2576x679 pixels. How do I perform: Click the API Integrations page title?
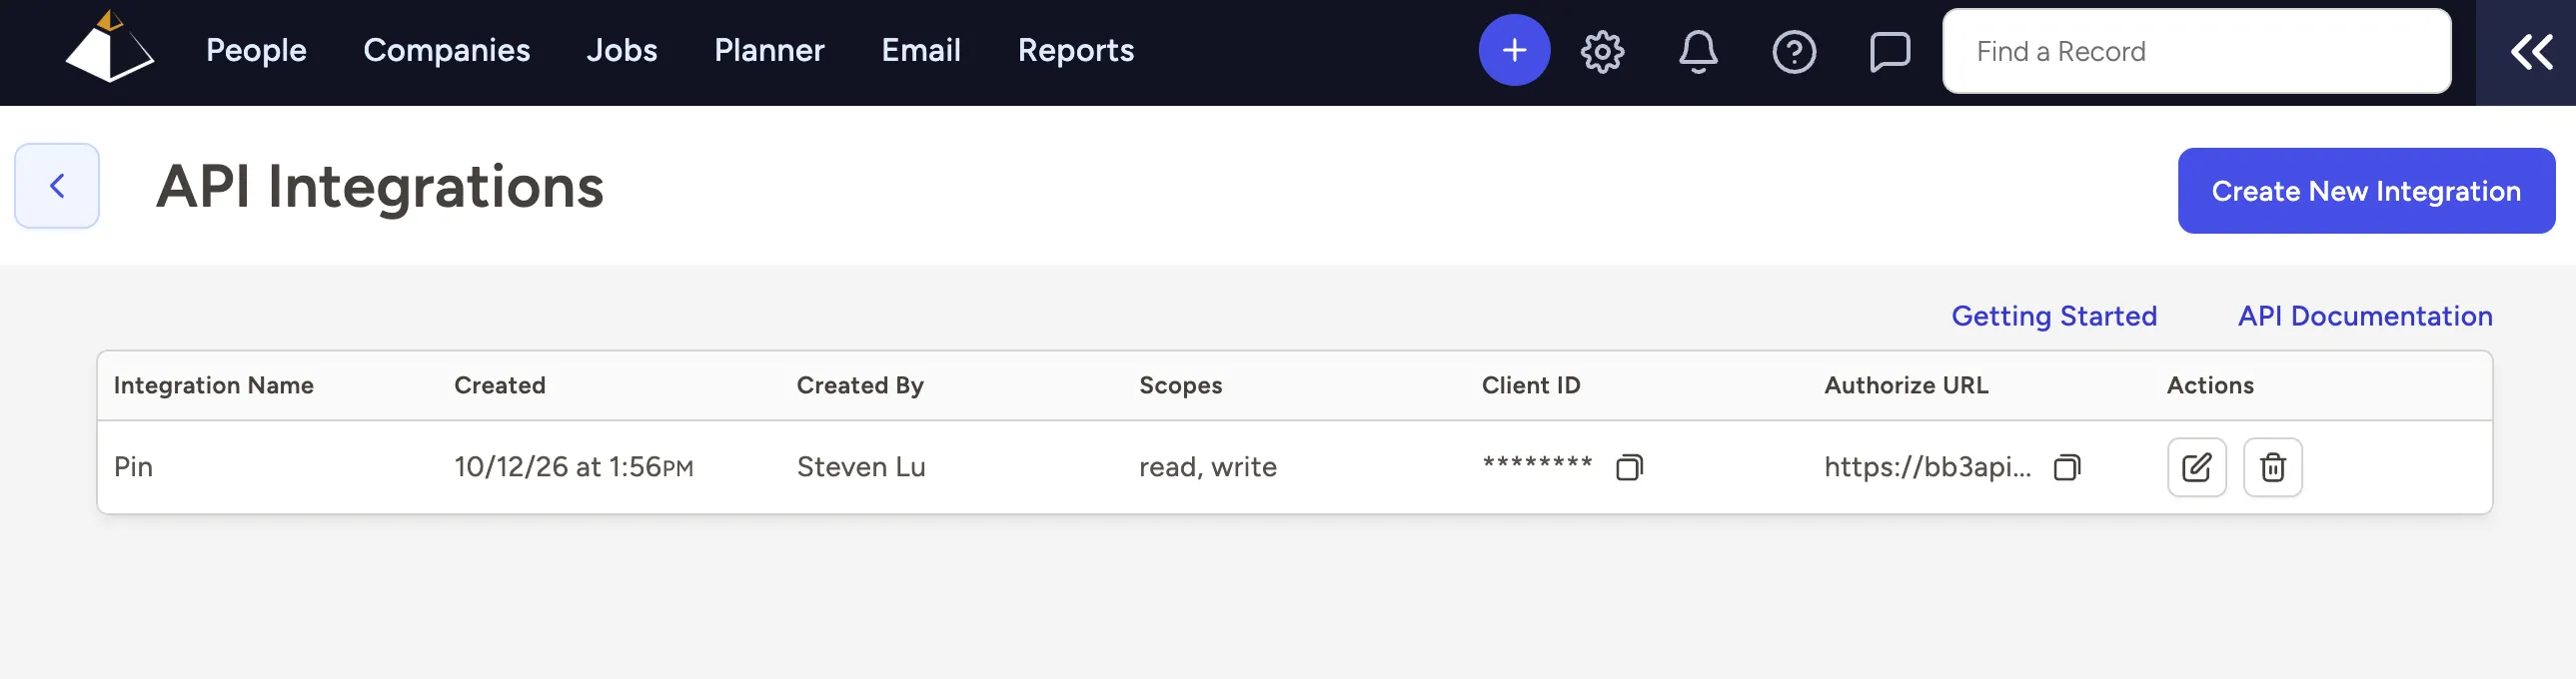pos(380,187)
